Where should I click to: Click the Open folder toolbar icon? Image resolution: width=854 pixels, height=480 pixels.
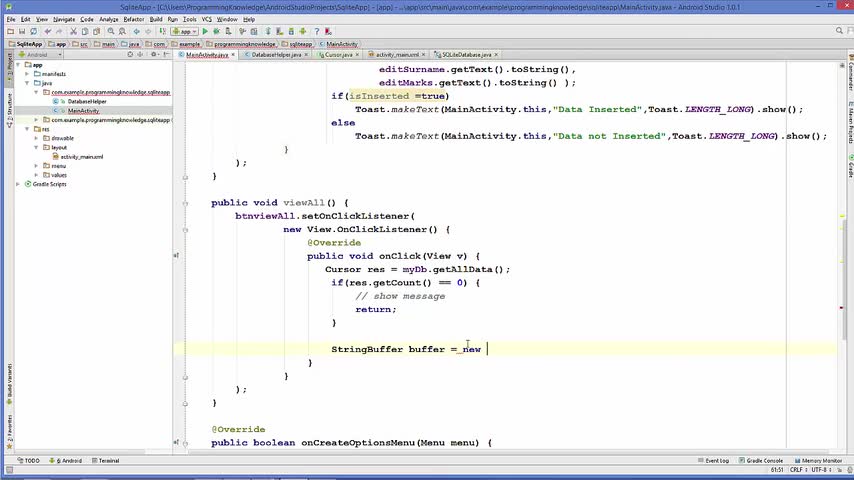9,32
